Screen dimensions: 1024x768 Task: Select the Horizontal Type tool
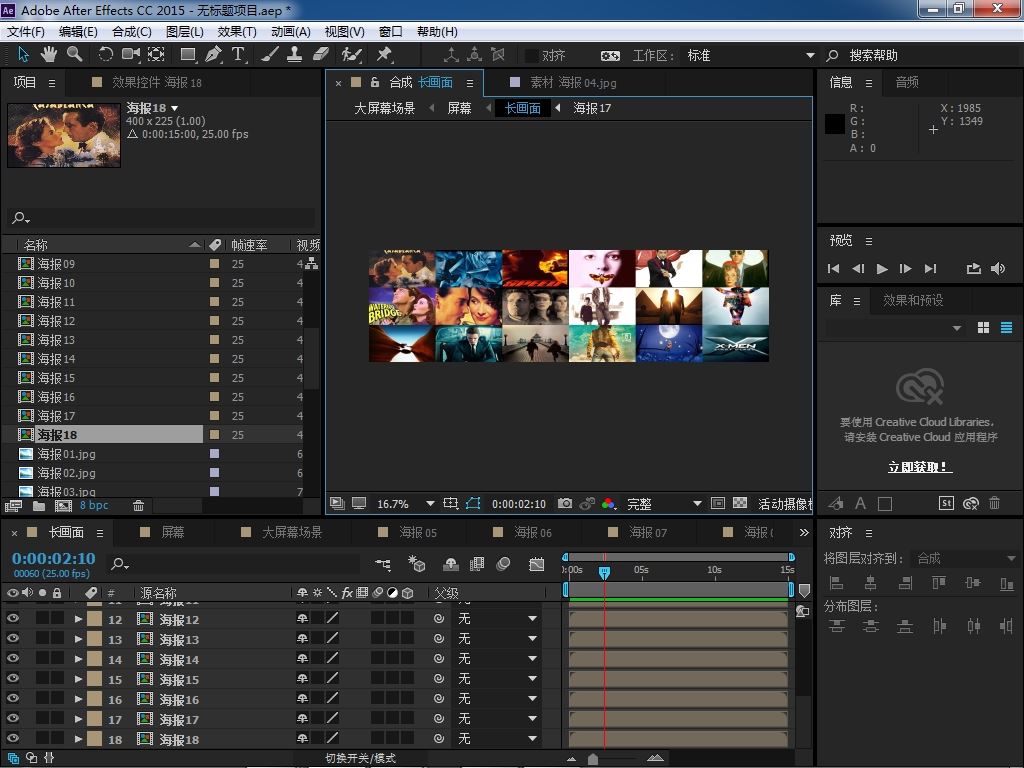[238, 55]
